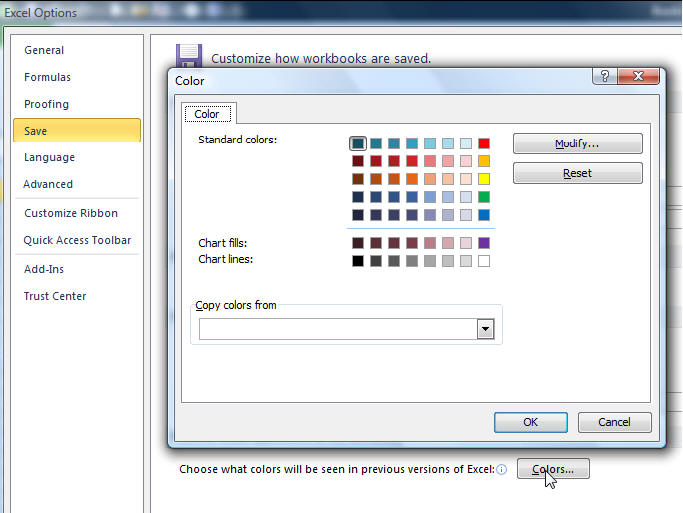Screen dimensions: 683x513
Task: Confirm the Color dialog with OK
Action: pos(531,422)
